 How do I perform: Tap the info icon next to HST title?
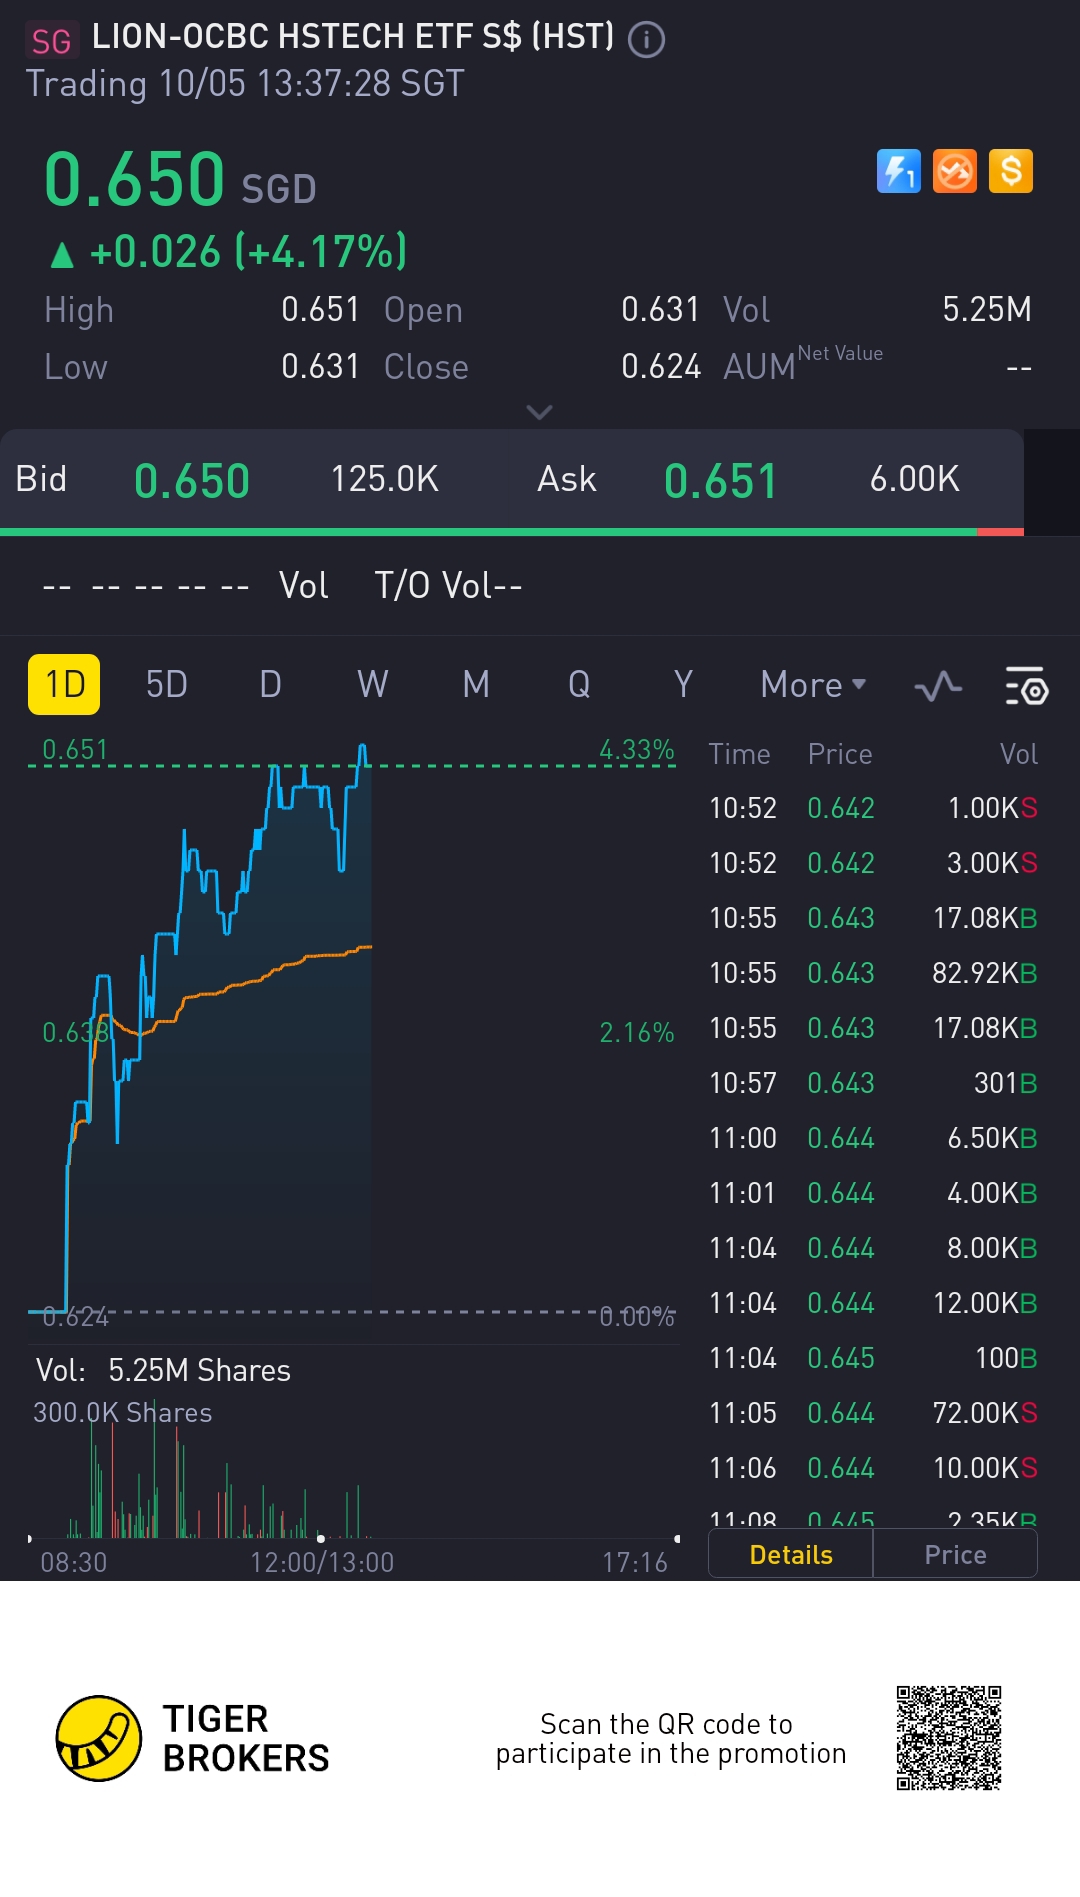(x=646, y=40)
